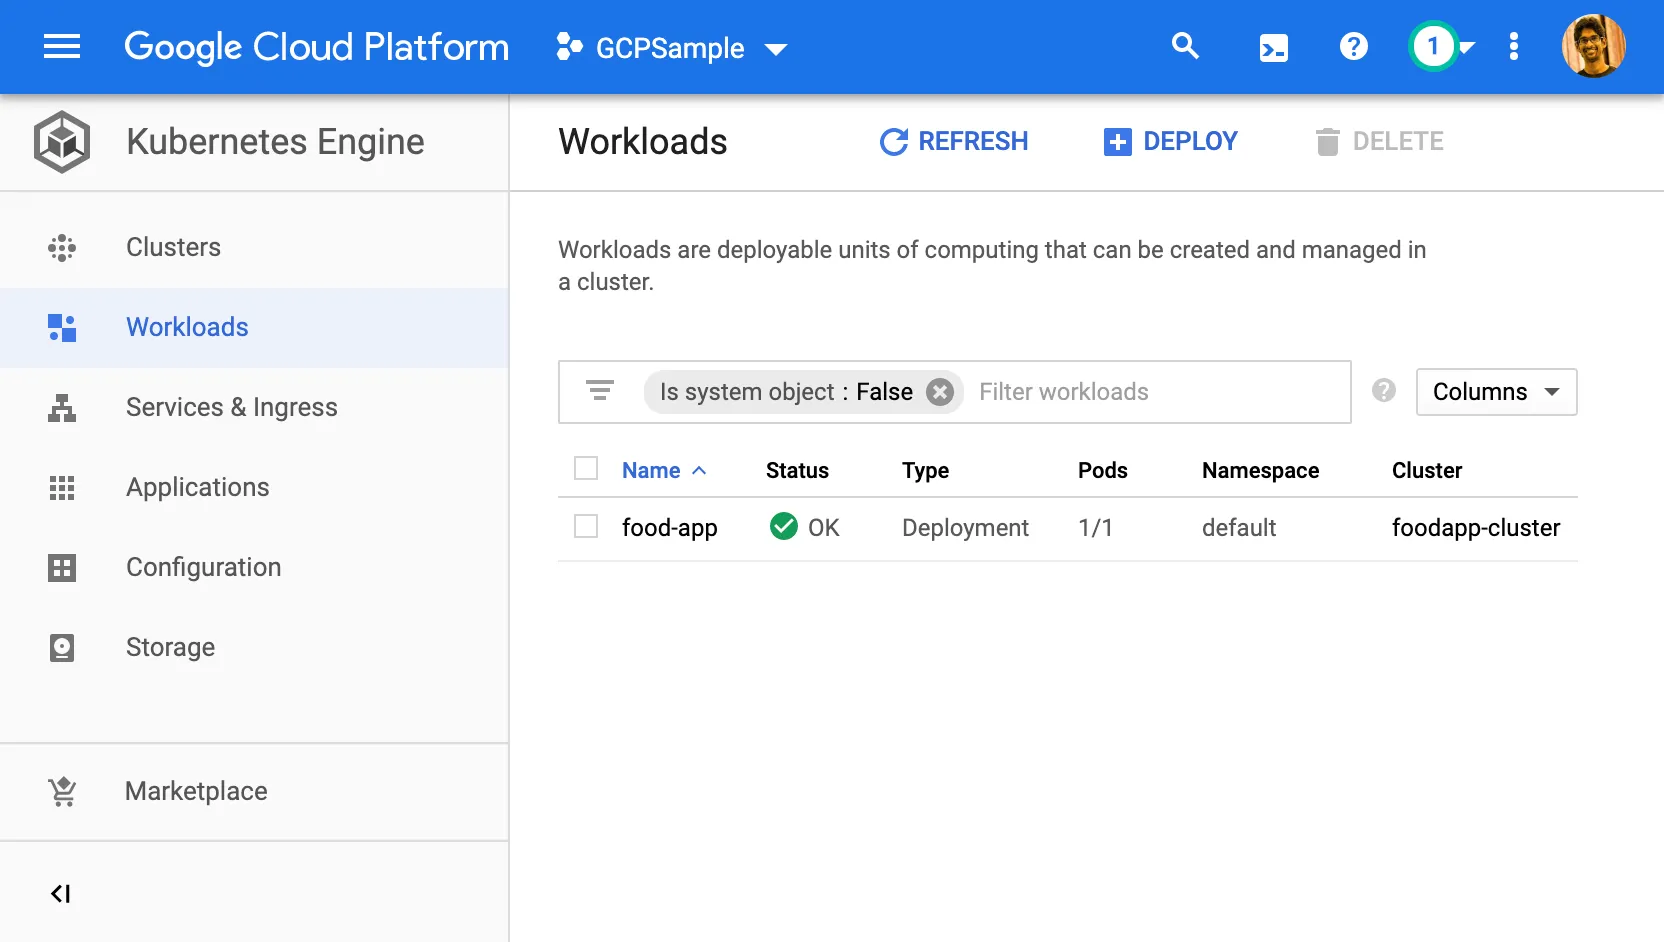Click the DELETE button
This screenshot has height=942, width=1664.
click(x=1380, y=142)
